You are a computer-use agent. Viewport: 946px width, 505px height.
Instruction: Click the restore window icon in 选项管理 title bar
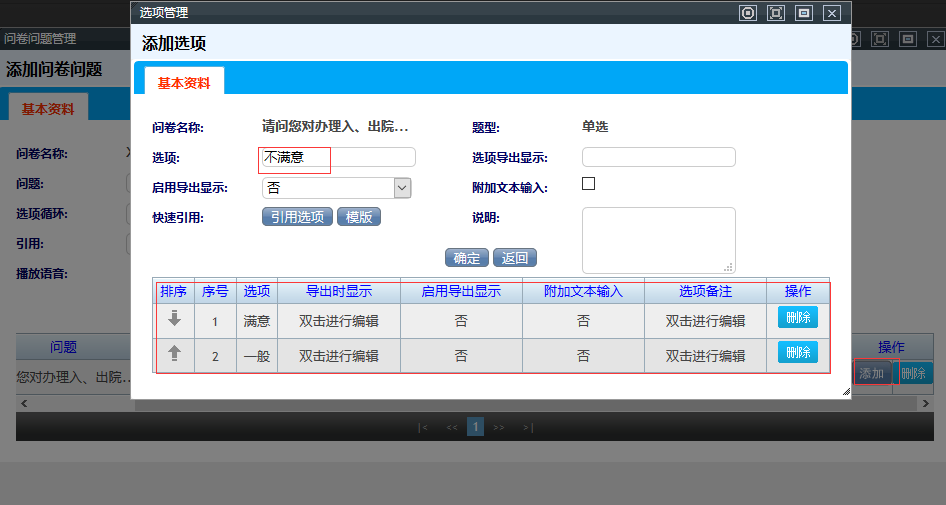click(803, 13)
